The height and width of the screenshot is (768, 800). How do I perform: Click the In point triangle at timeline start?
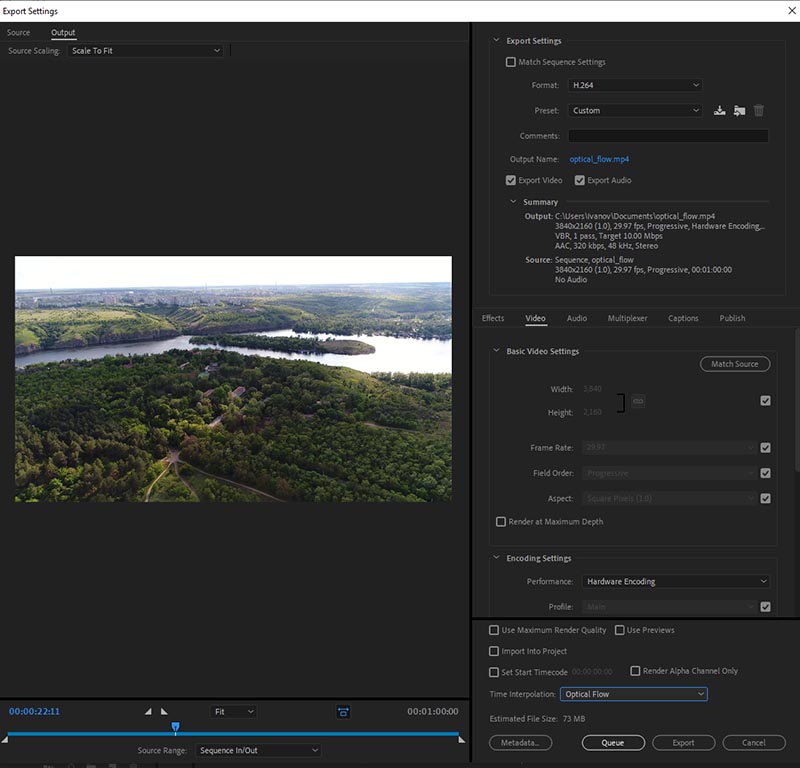click(5, 739)
